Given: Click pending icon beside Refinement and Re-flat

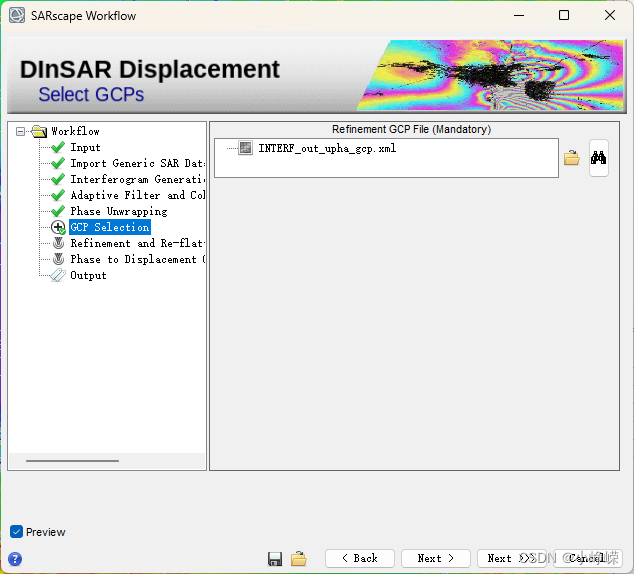Looking at the screenshot, I should 59,243.
